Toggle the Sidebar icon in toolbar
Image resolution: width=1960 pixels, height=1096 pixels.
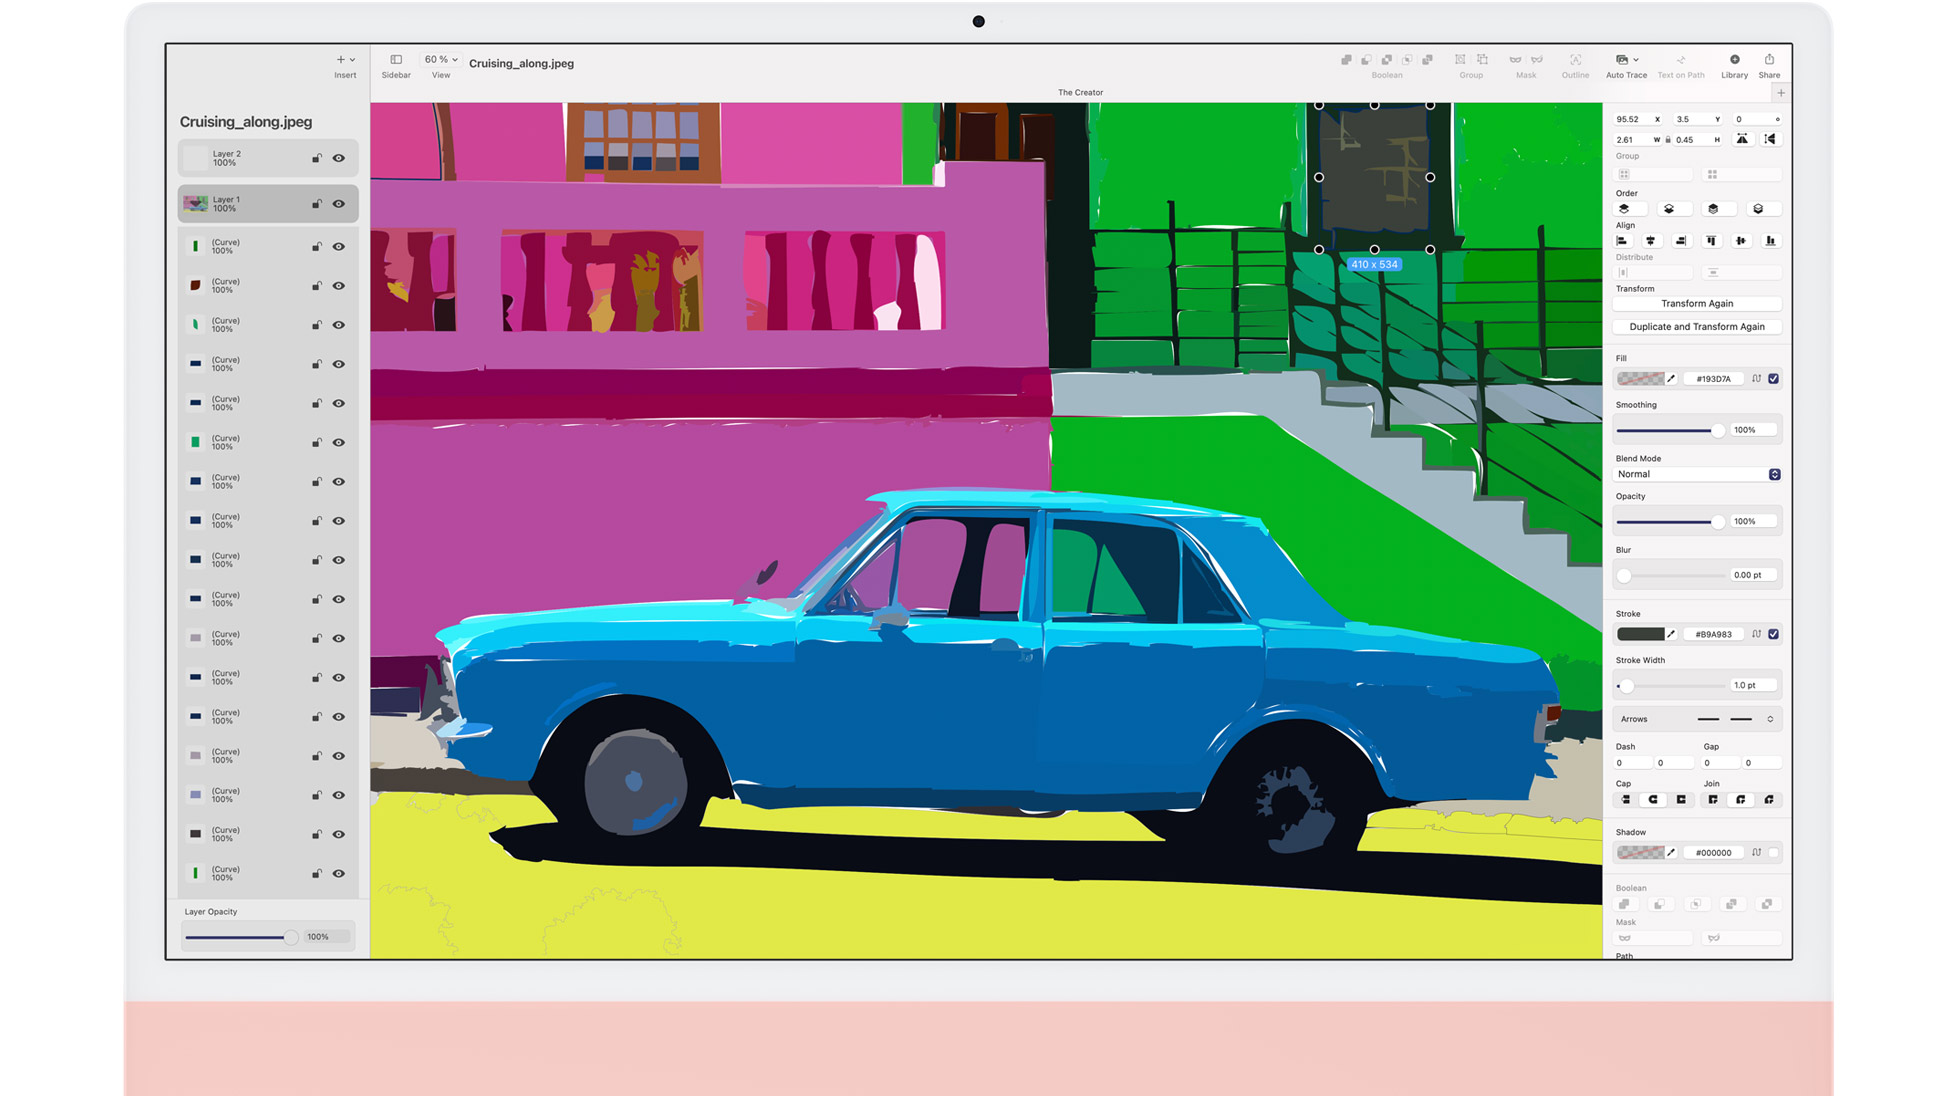click(396, 60)
